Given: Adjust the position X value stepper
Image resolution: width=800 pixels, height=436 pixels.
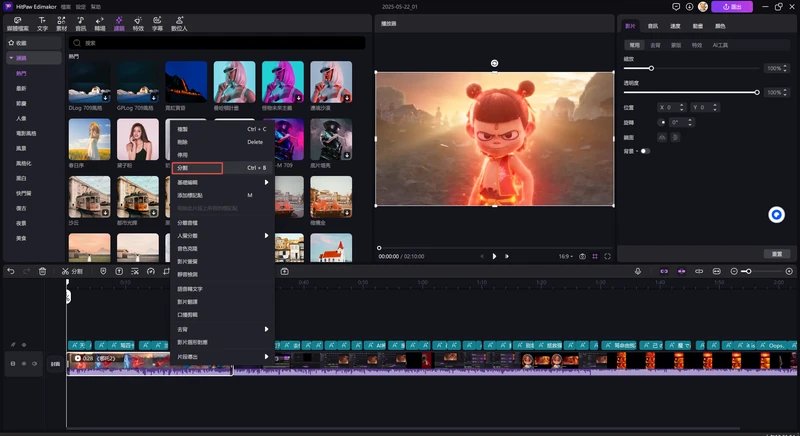Looking at the screenshot, I should pyautogui.click(x=682, y=107).
